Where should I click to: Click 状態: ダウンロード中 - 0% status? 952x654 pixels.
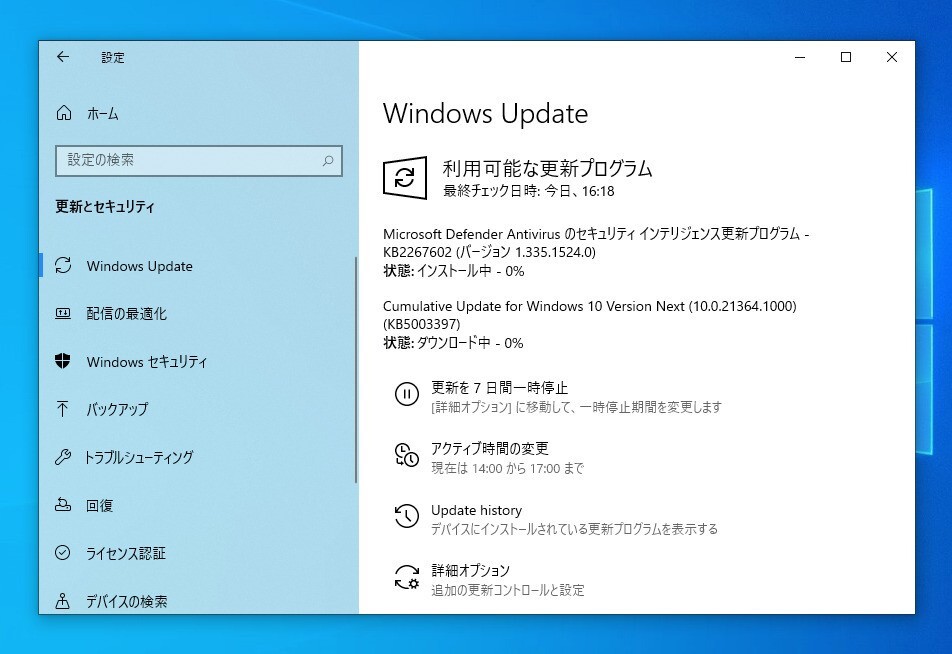pyautogui.click(x=453, y=343)
